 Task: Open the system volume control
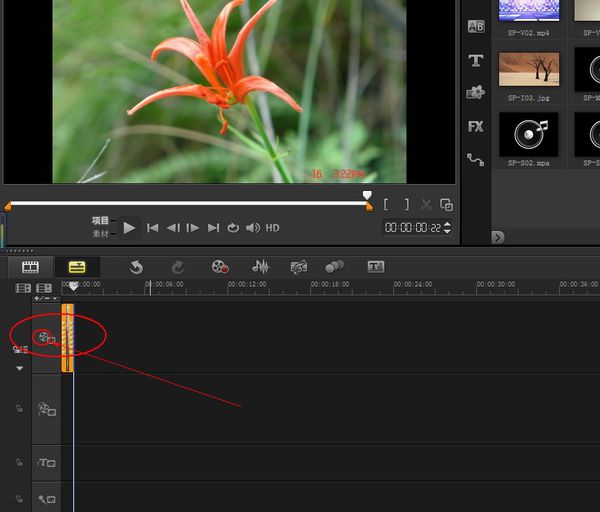coord(253,228)
